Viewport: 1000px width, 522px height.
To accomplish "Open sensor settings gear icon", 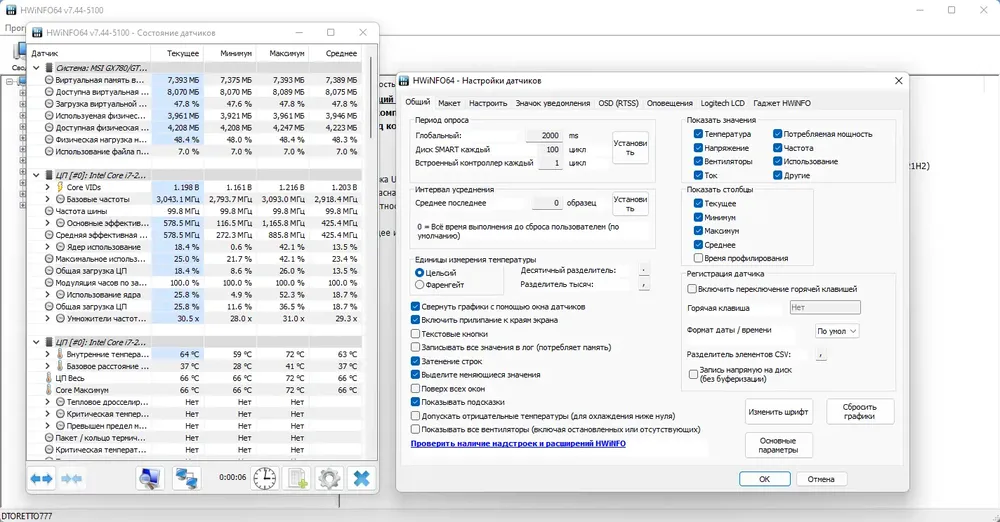I will coord(329,479).
